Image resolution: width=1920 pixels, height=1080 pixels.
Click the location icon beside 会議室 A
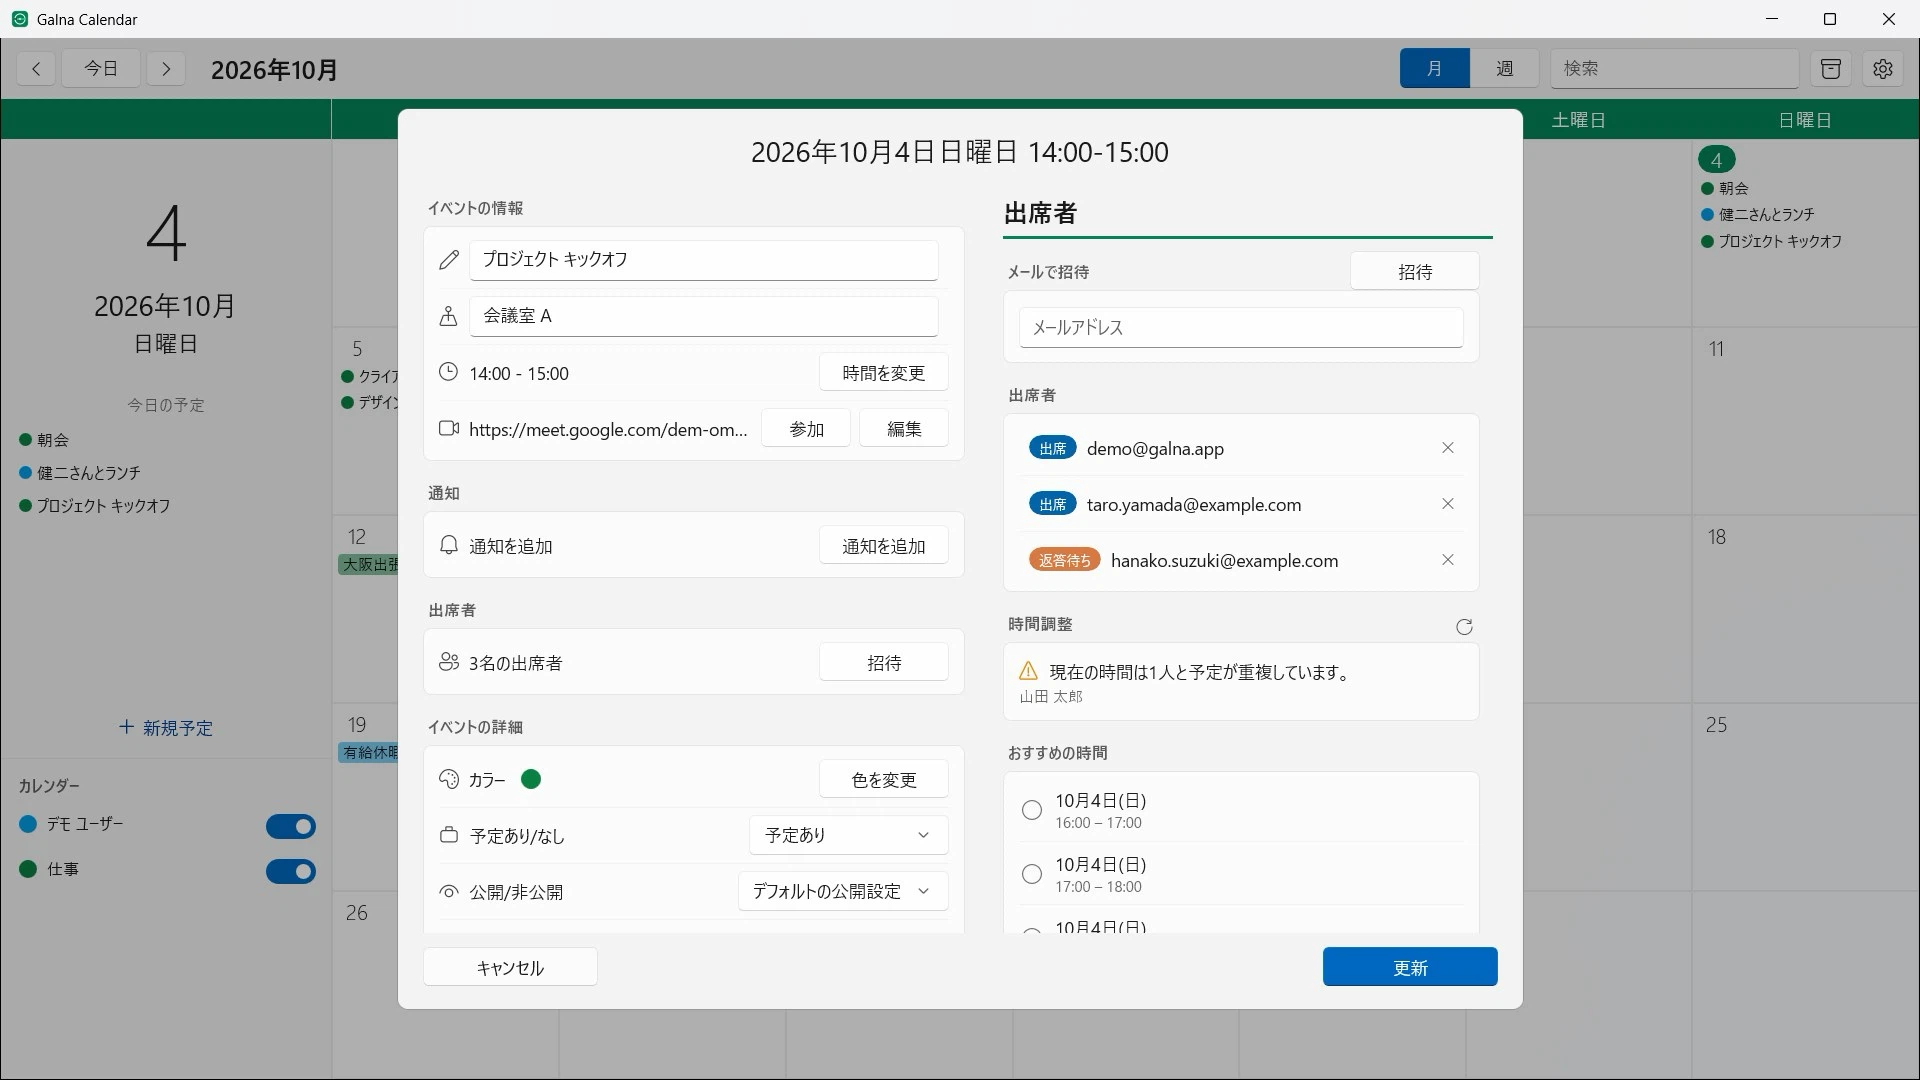tap(449, 316)
